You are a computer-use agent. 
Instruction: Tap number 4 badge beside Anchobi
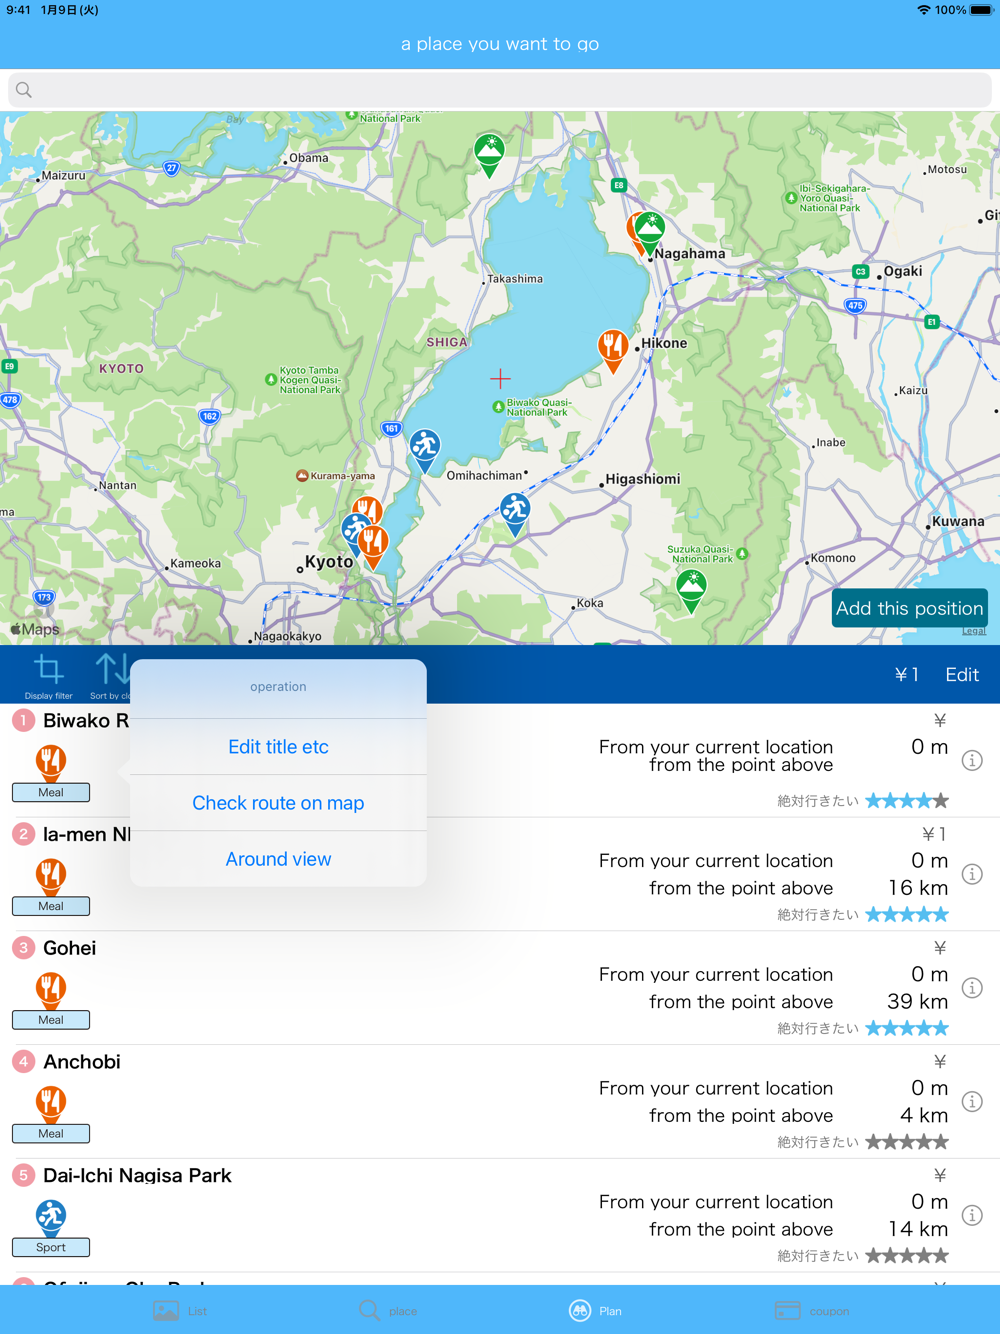point(24,1061)
